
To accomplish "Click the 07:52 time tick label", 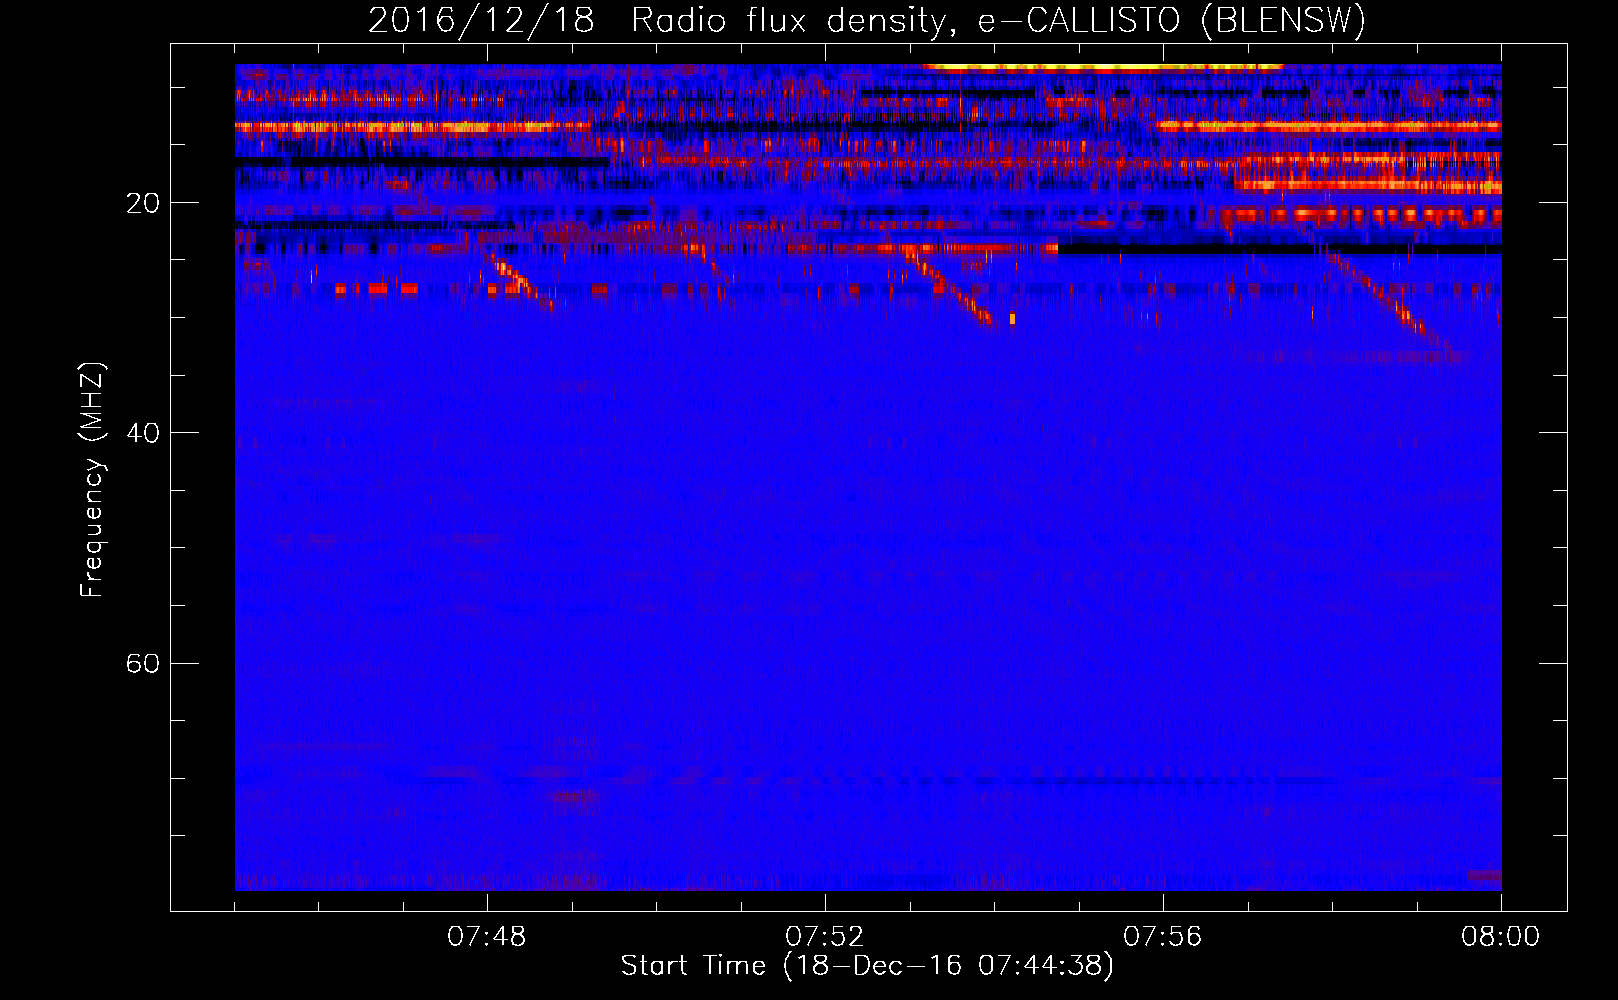I will tap(825, 937).
